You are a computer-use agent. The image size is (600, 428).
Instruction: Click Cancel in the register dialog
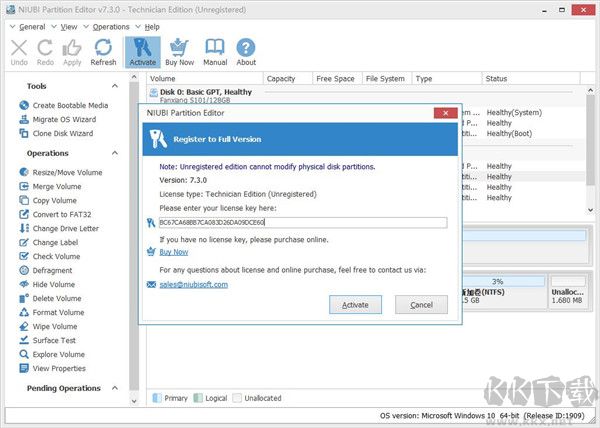421,305
